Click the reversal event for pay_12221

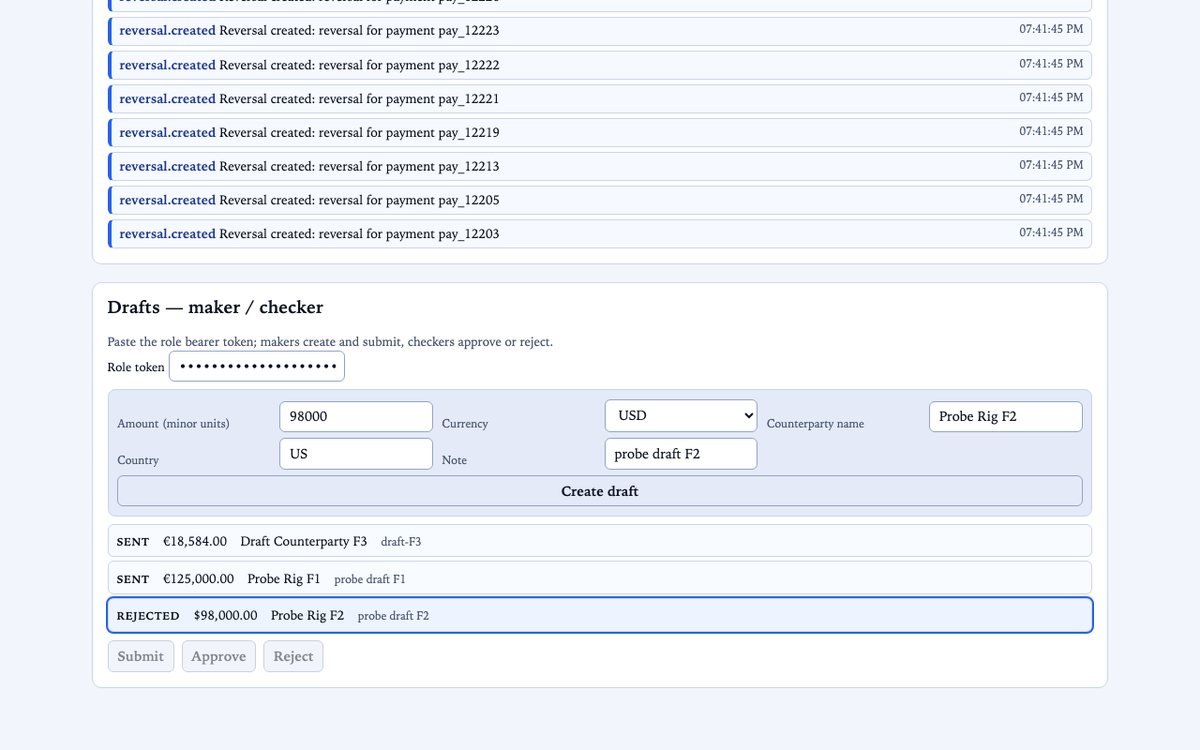coord(600,98)
